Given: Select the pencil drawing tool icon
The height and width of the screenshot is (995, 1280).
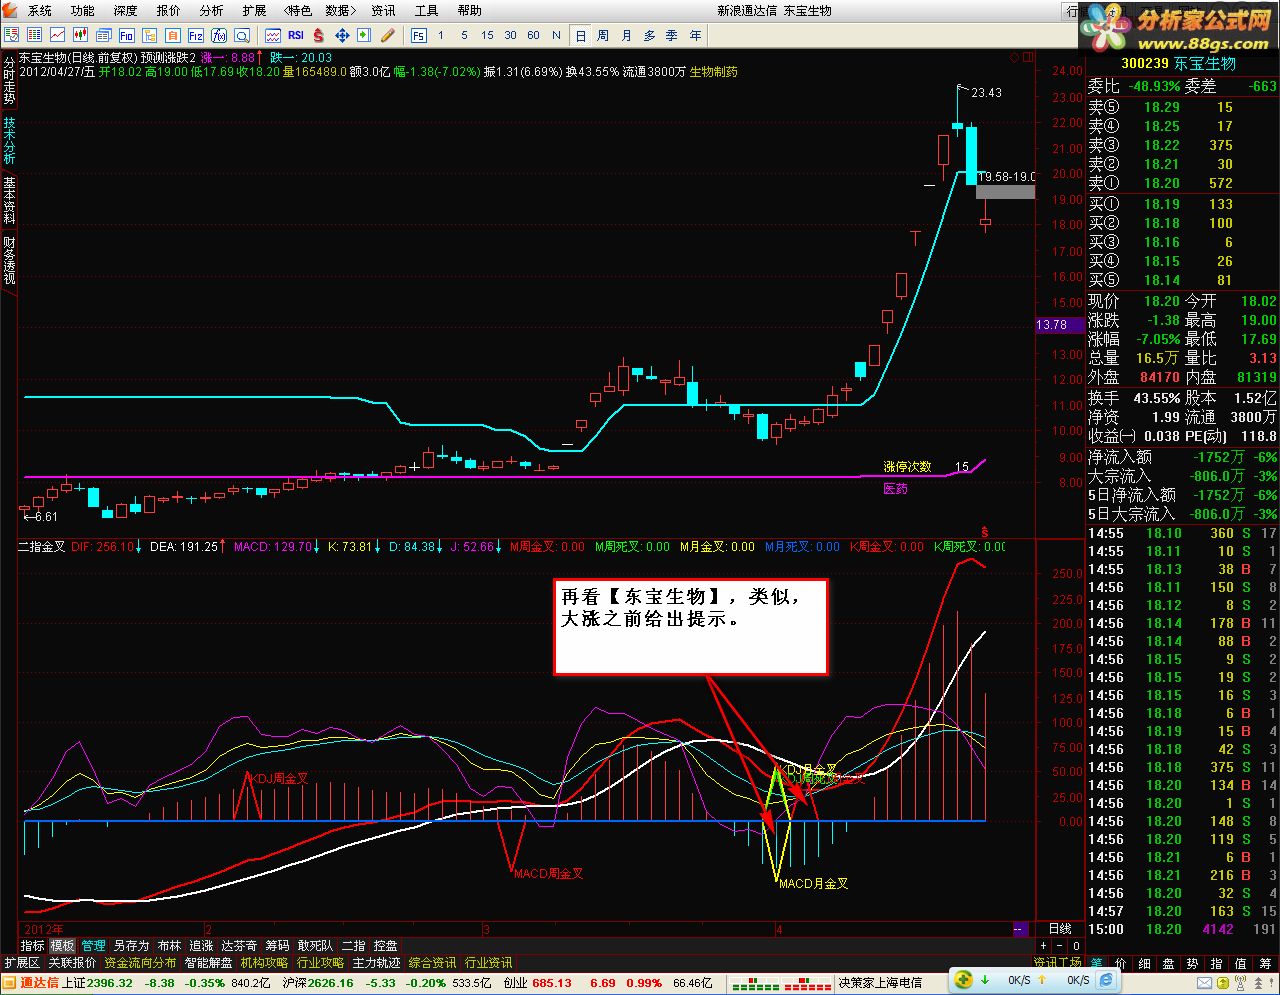Looking at the screenshot, I should click(387, 35).
